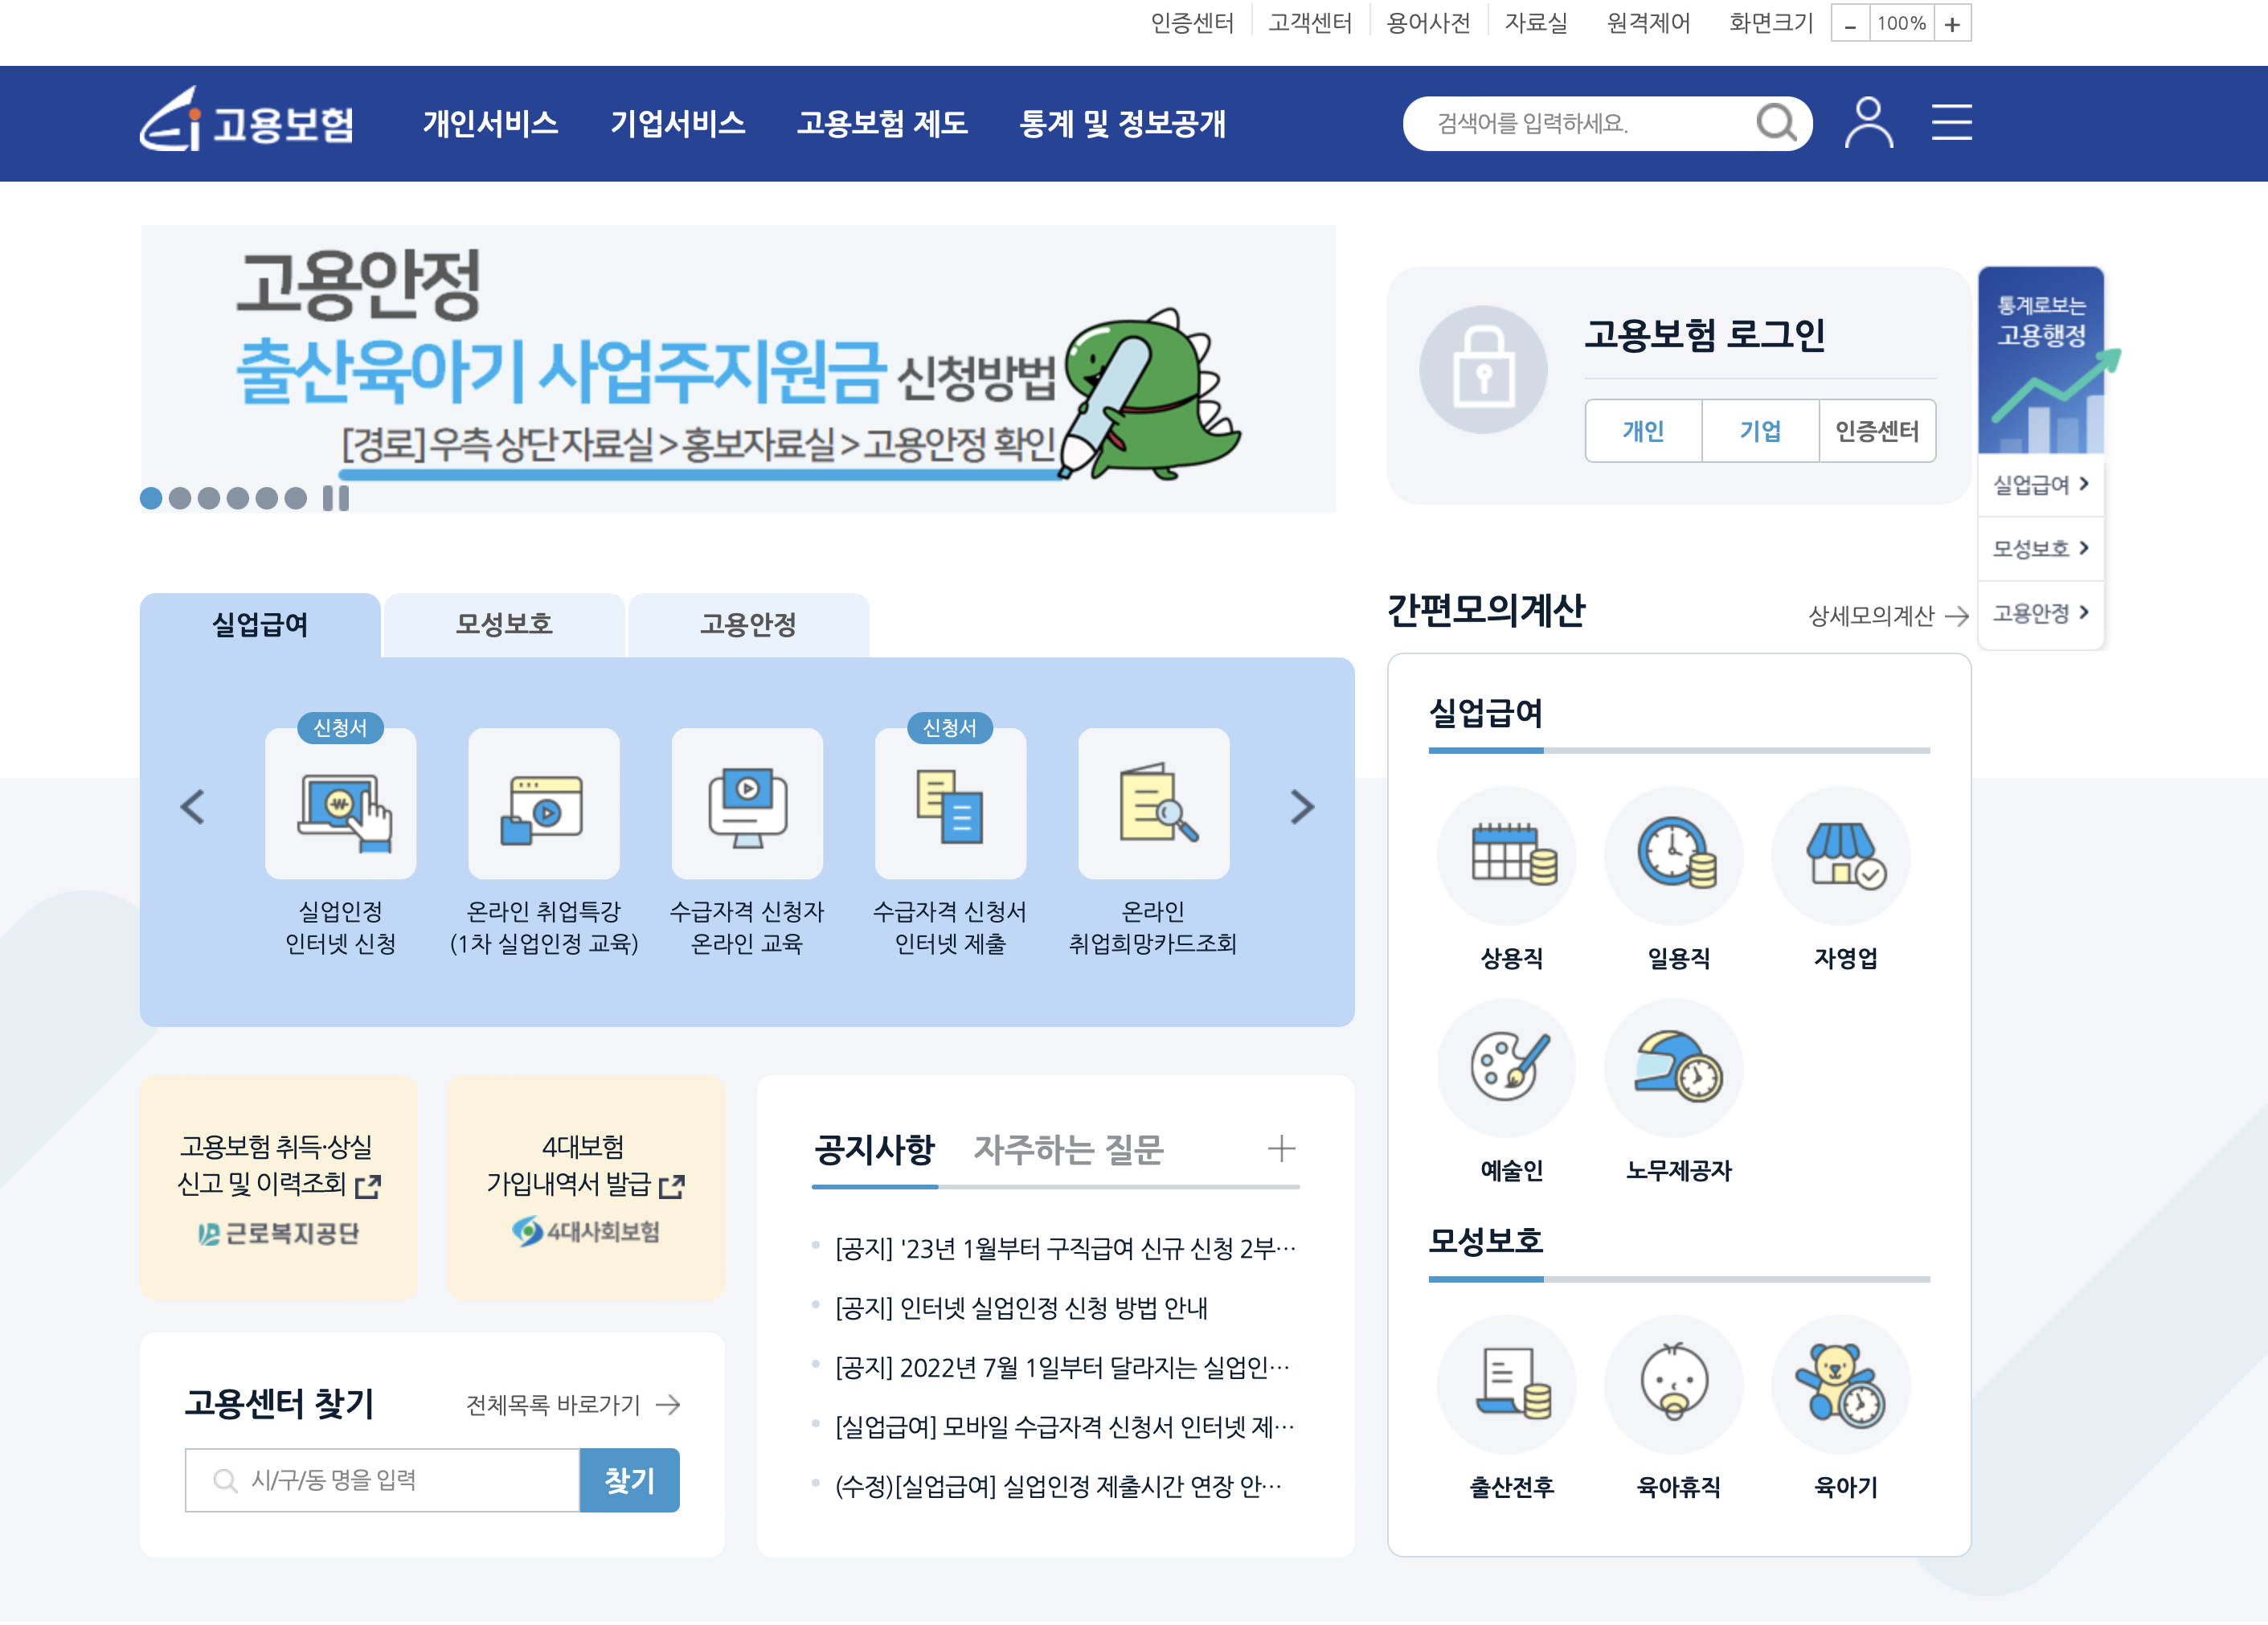Screen dimensions: 2268x1625
Task: Click the carousel next arrow
Action: (1301, 806)
